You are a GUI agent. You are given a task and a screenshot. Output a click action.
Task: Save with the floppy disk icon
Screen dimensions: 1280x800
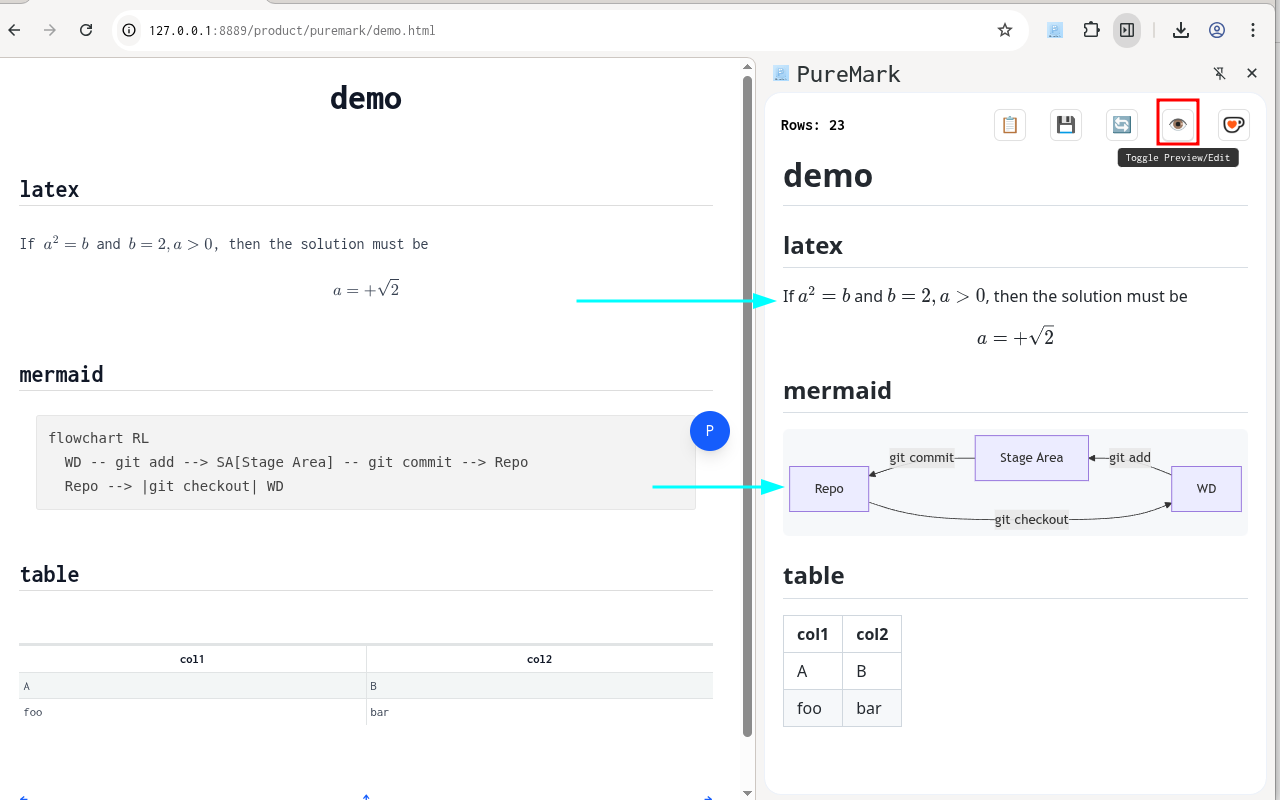1066,125
